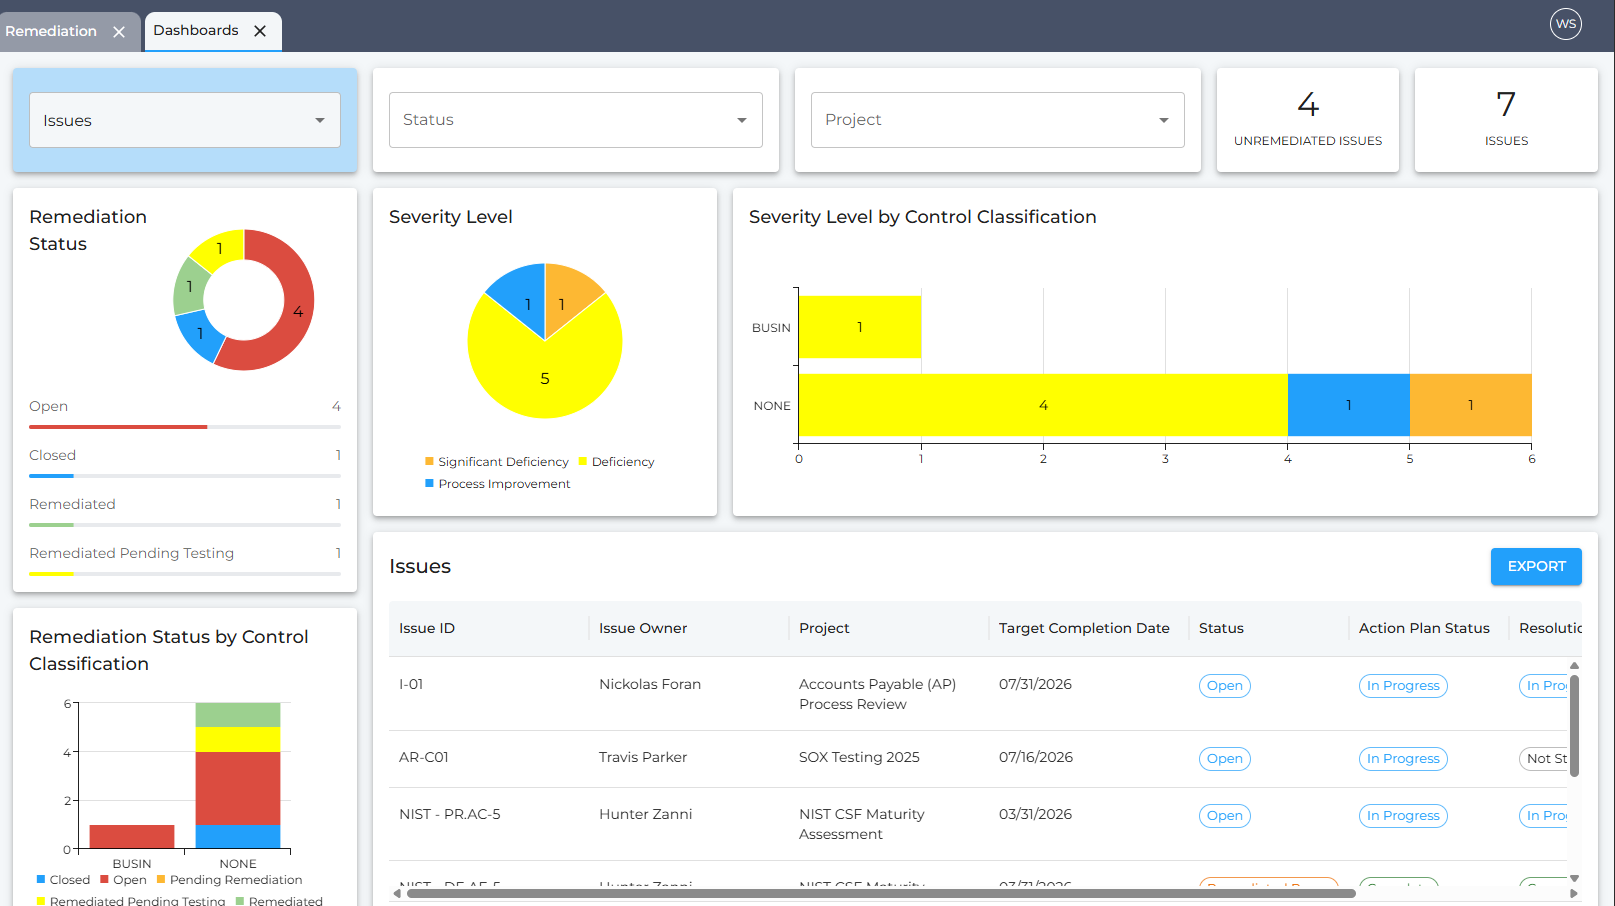
Task: Toggle Significant Deficiency legend entry
Action: tap(497, 462)
